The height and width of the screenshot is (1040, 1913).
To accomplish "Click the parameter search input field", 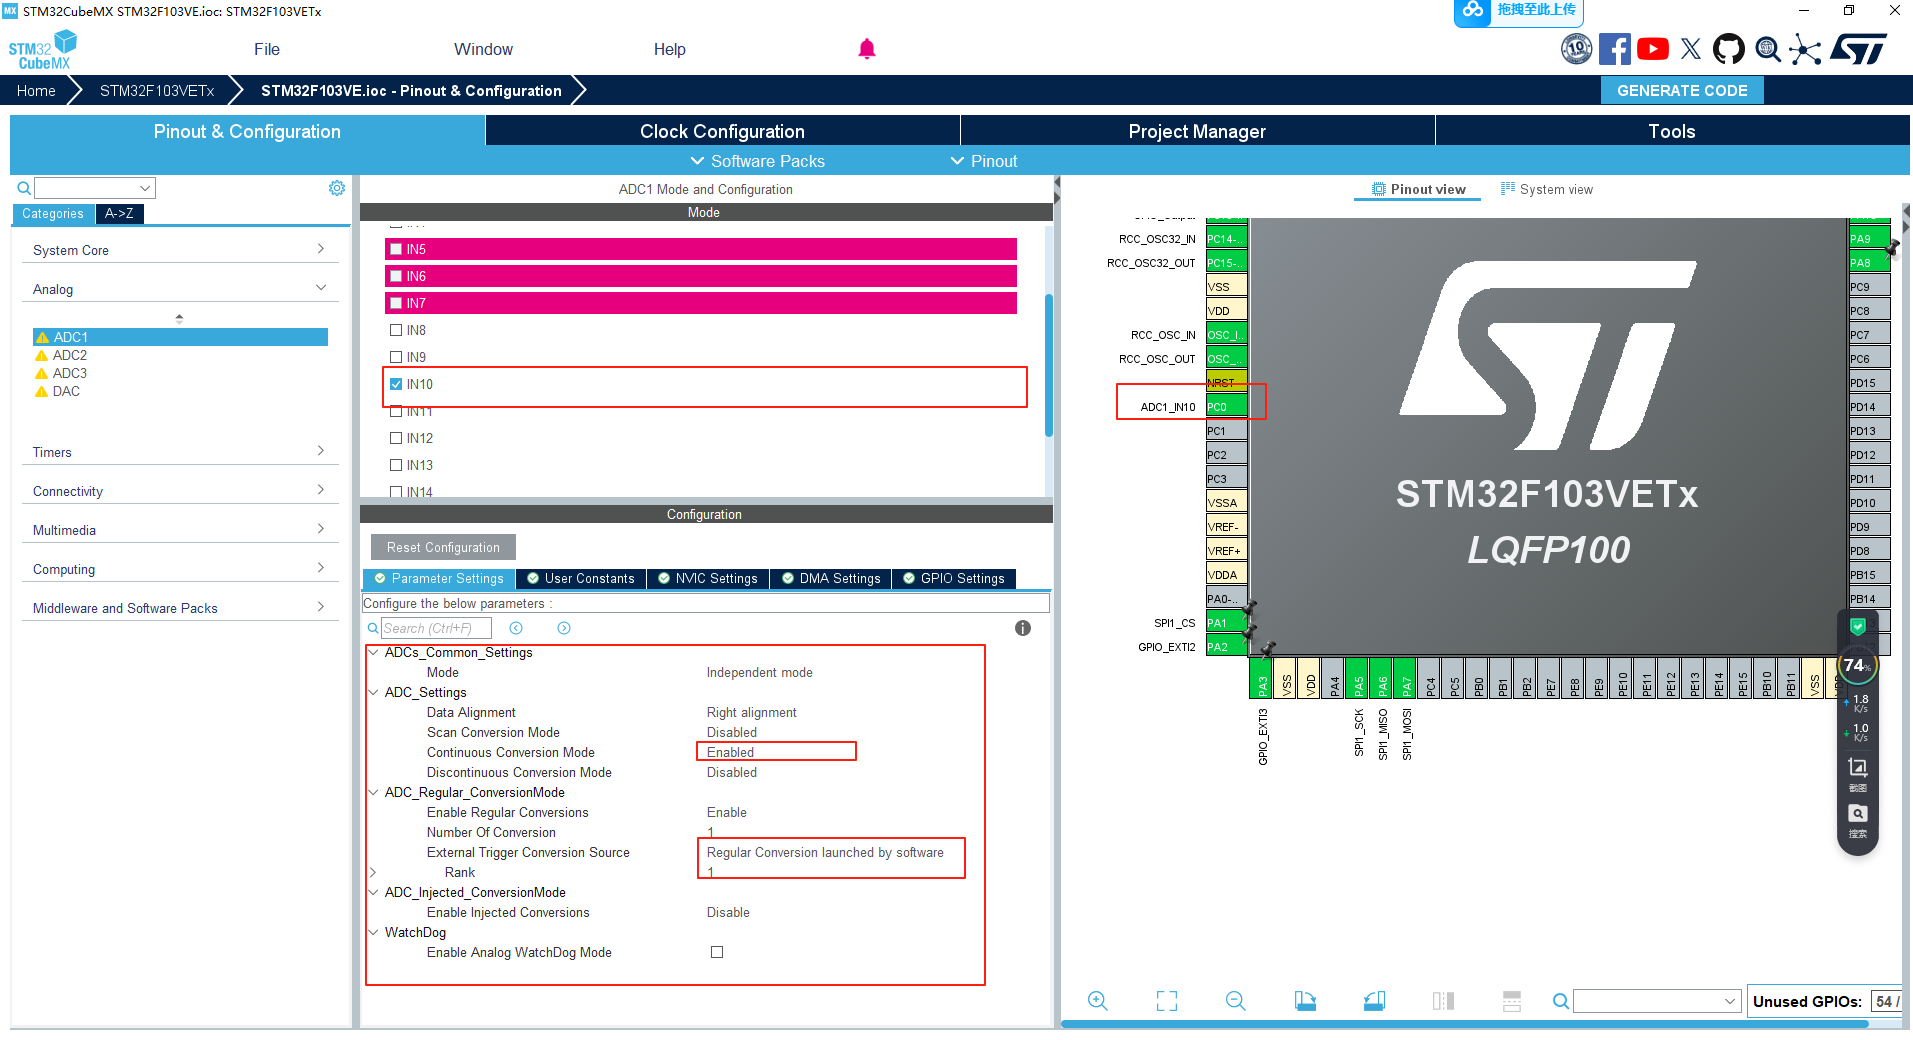I will [436, 628].
